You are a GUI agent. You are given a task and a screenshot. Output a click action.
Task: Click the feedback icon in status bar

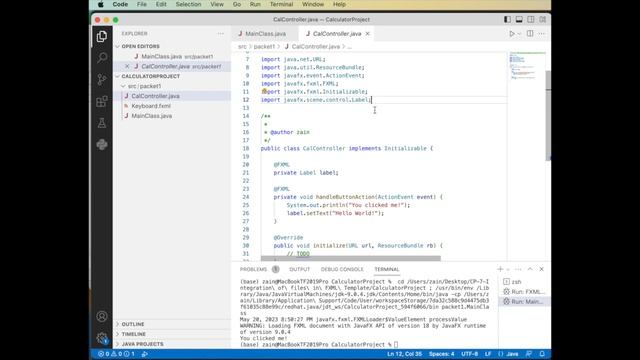coord(529,354)
